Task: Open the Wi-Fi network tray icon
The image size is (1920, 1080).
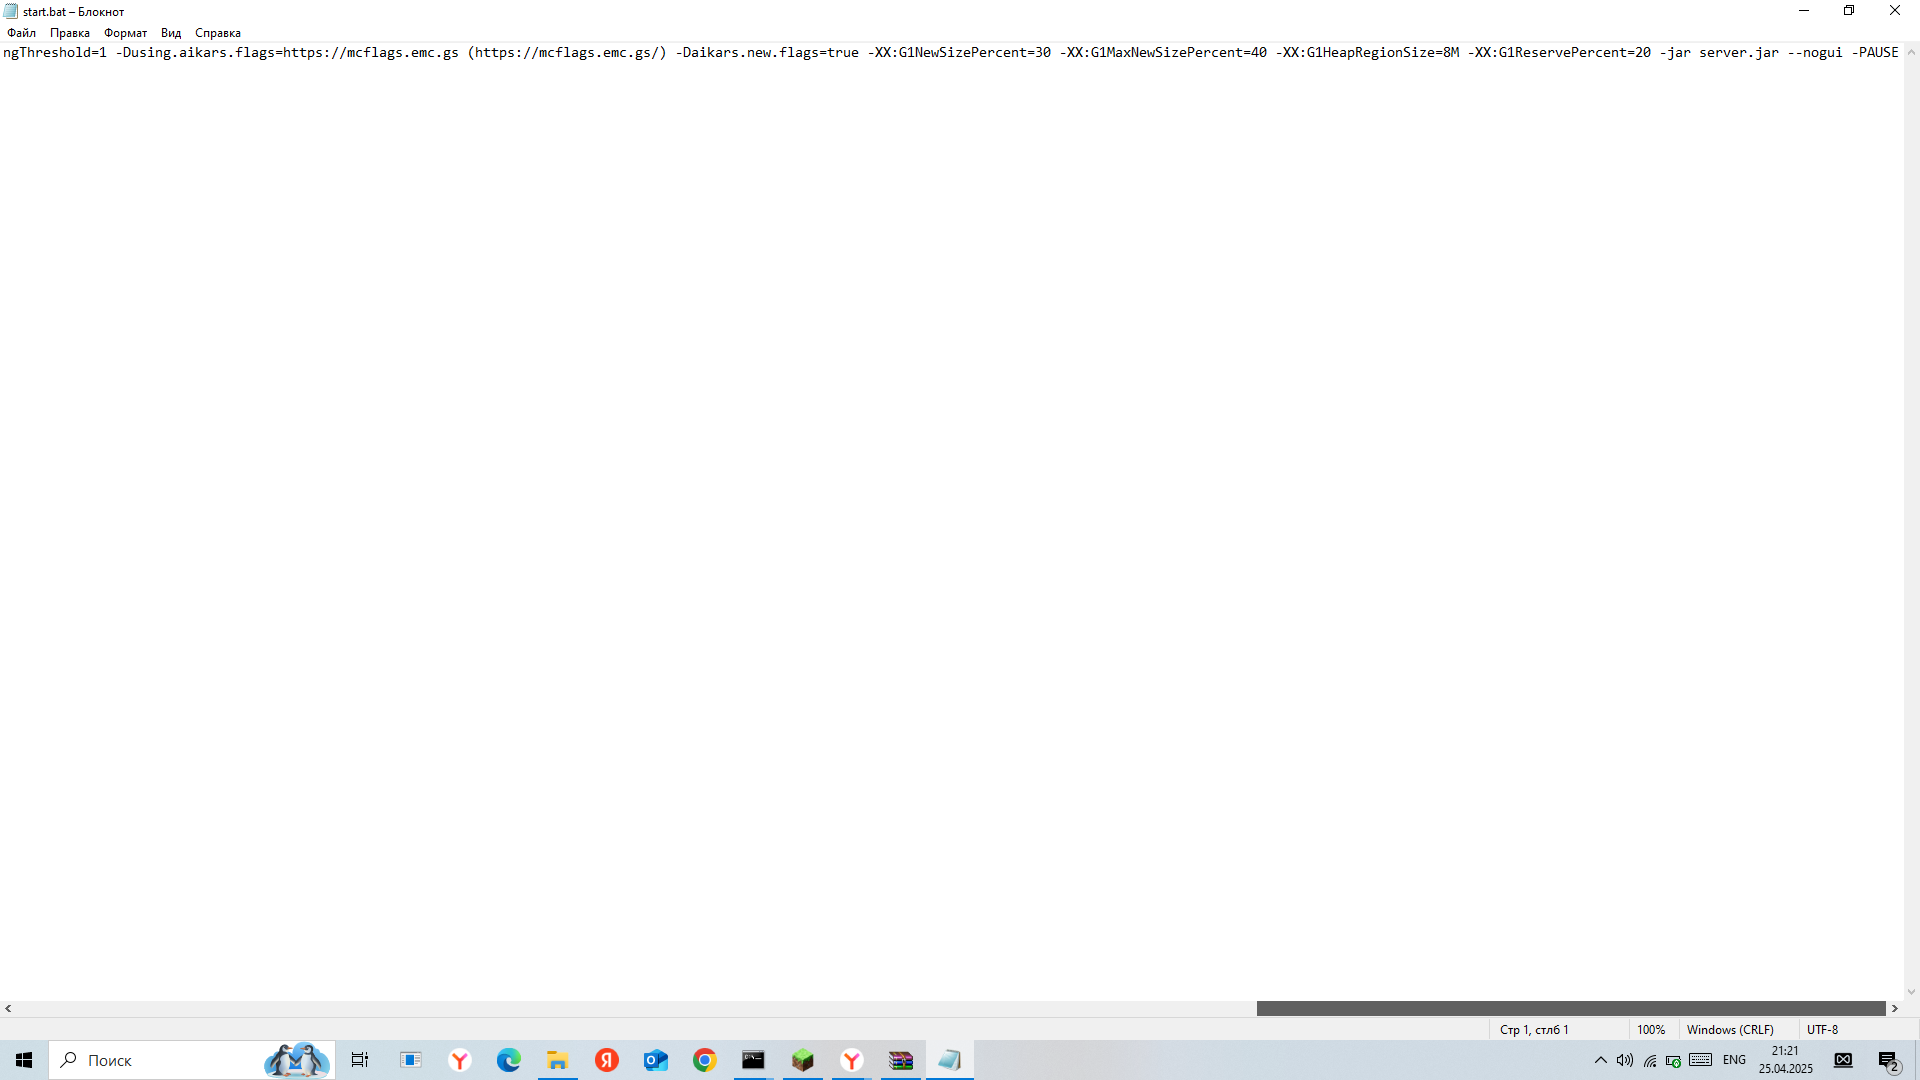Action: click(x=1650, y=1060)
